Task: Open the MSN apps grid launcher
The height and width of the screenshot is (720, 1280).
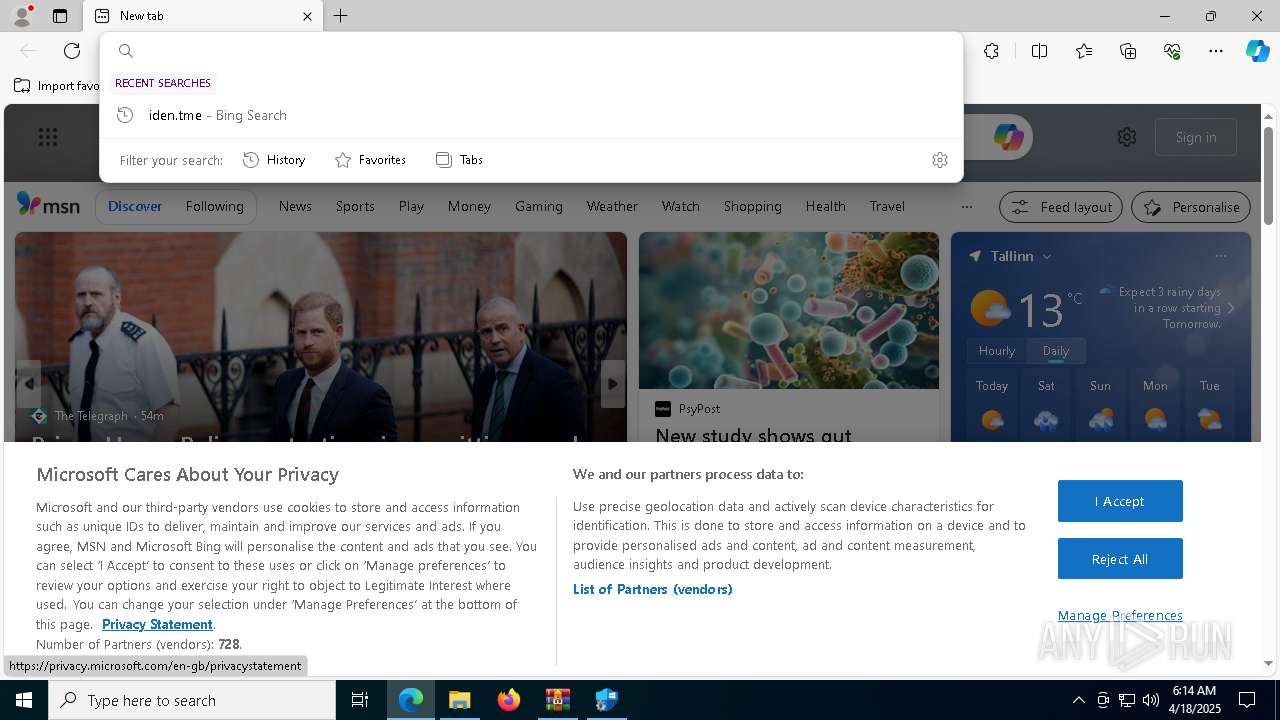Action: (48, 137)
